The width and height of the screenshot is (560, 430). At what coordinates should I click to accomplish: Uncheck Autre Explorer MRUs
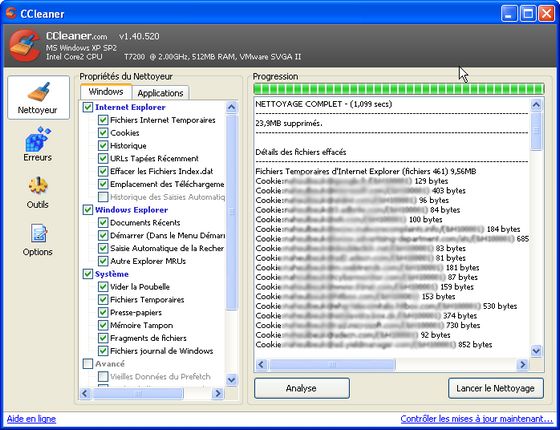[103, 261]
